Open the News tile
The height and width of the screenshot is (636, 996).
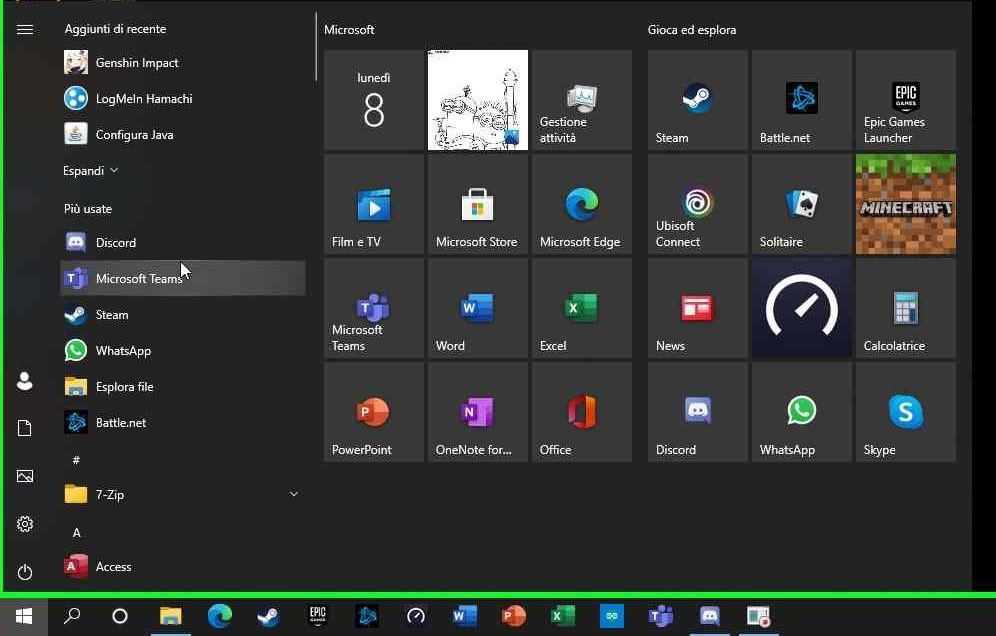point(697,308)
